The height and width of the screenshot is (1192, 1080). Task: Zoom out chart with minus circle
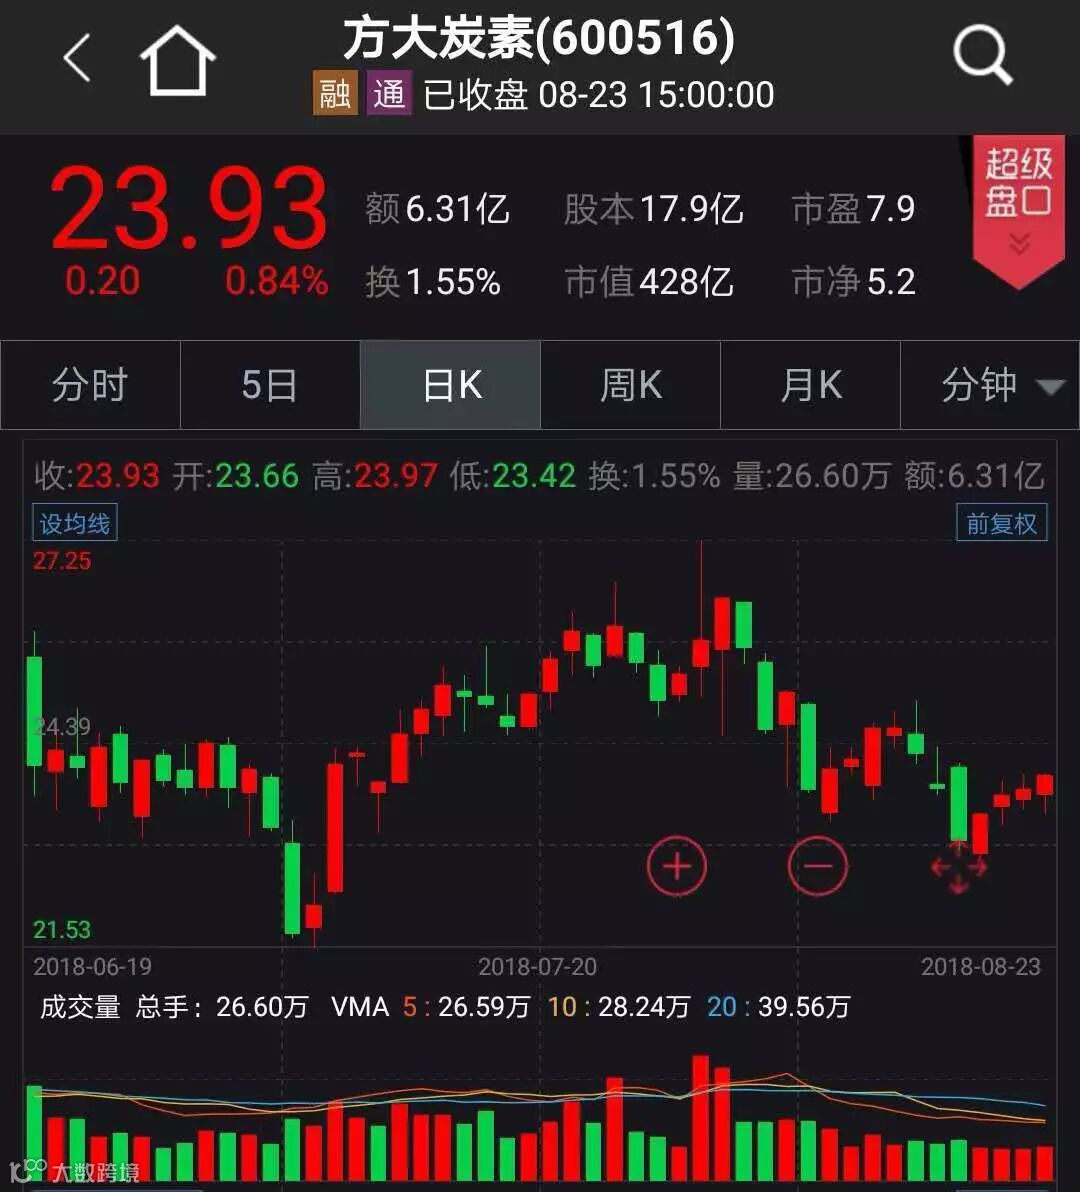pyautogui.click(x=817, y=866)
